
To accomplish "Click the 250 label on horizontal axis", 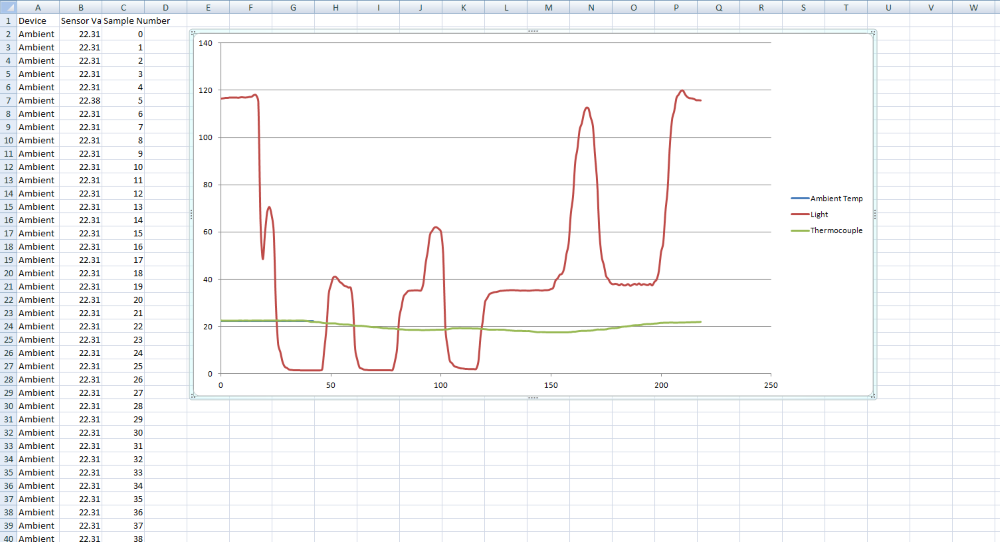I will (769, 385).
